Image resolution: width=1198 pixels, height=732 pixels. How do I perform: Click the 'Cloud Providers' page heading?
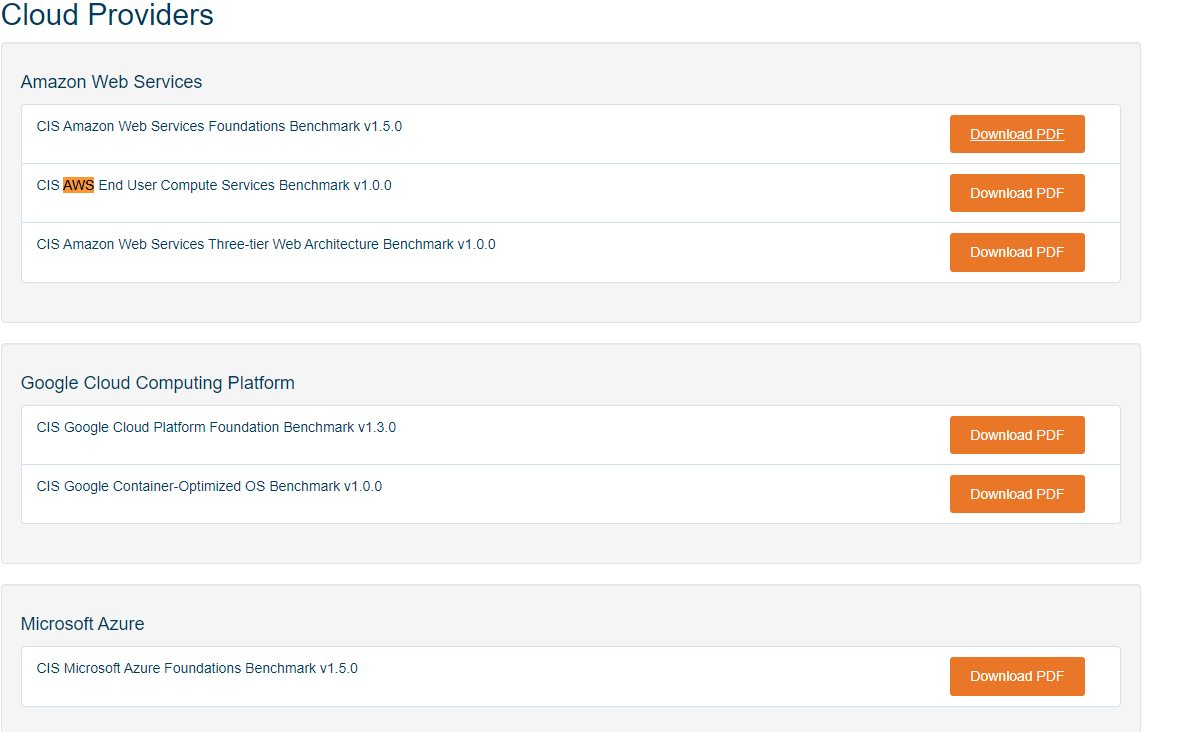pyautogui.click(x=107, y=15)
